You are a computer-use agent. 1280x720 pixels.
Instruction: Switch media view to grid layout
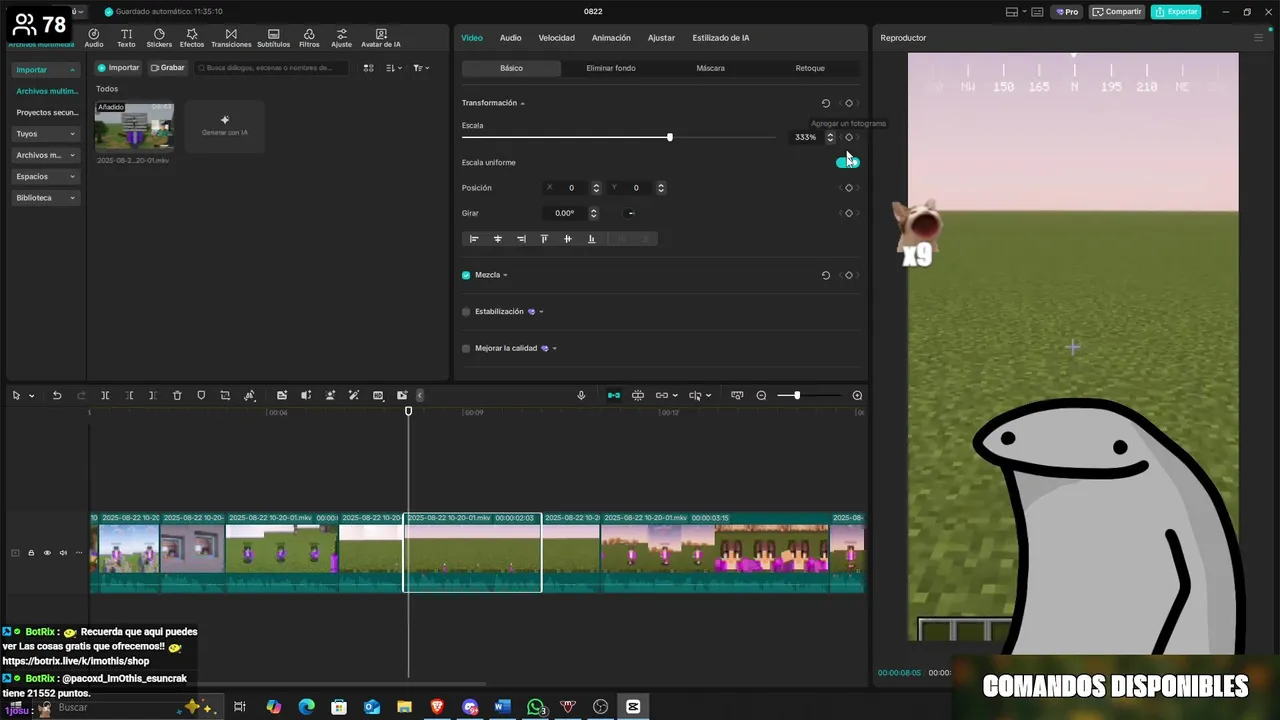[x=368, y=68]
